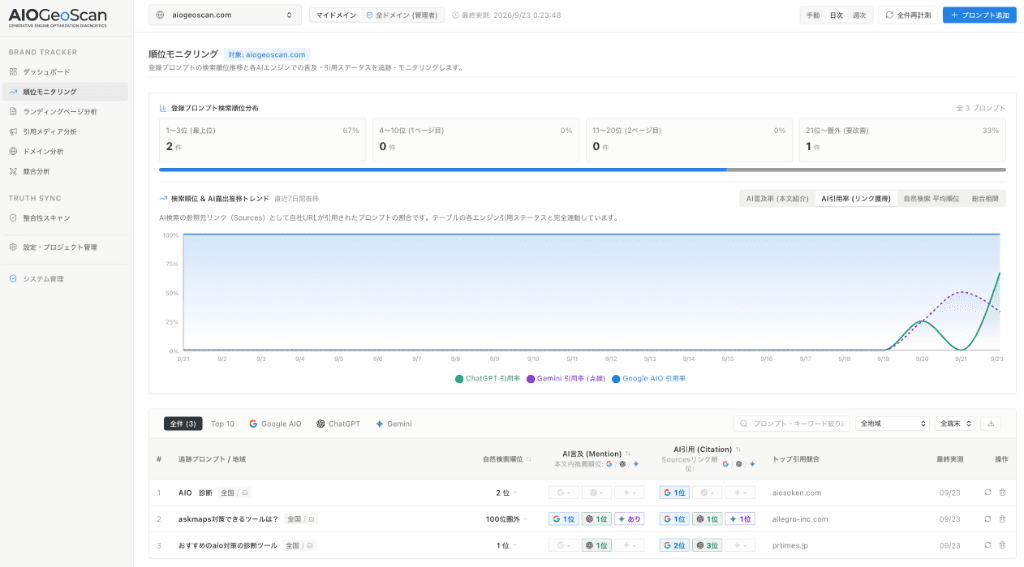The height and width of the screenshot is (567, 1024).
Task: Click in プロンプト・キーワード search field
Action: pyautogui.click(x=792, y=423)
